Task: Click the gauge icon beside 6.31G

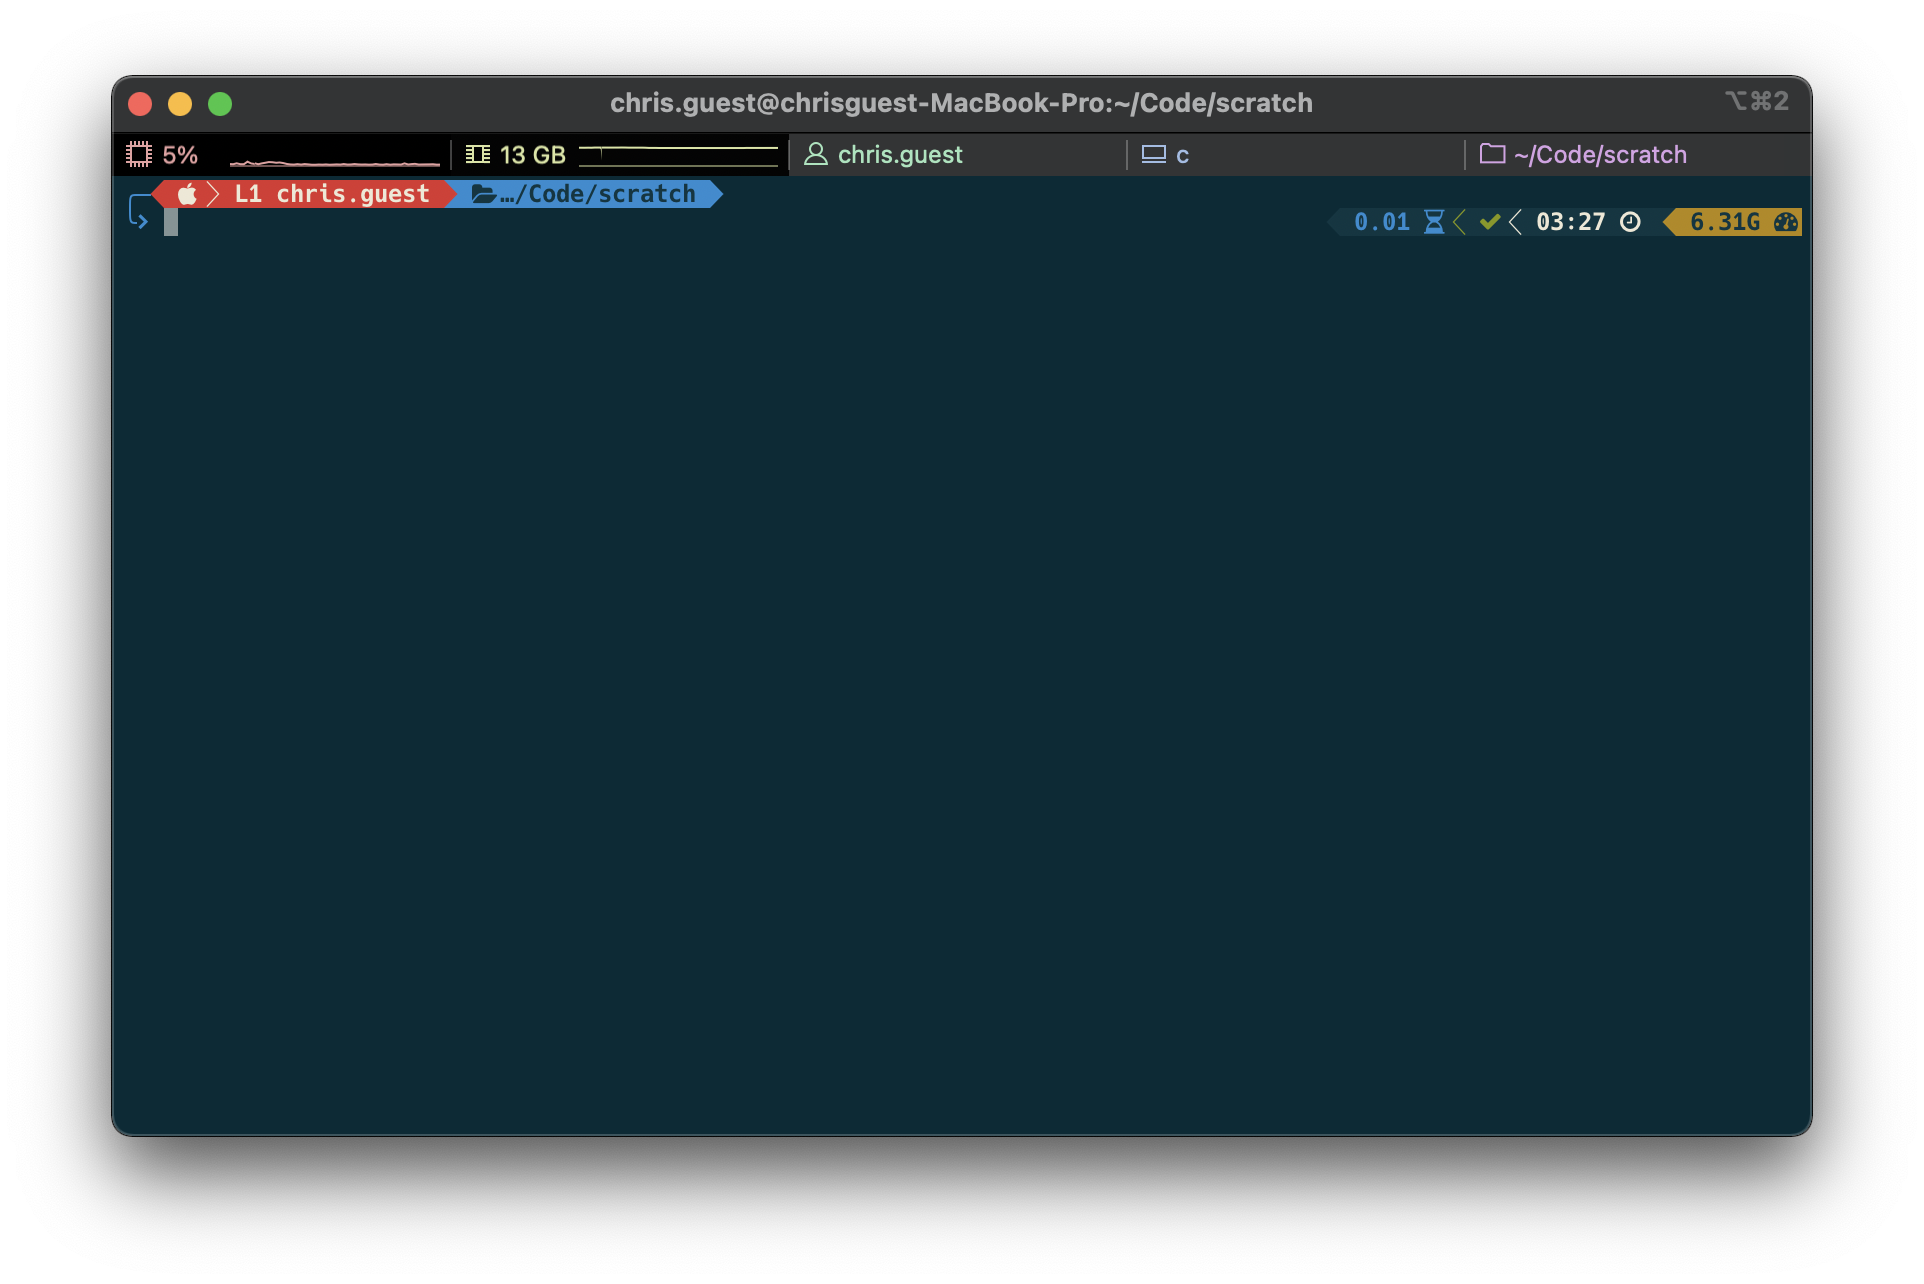Action: pos(1785,222)
